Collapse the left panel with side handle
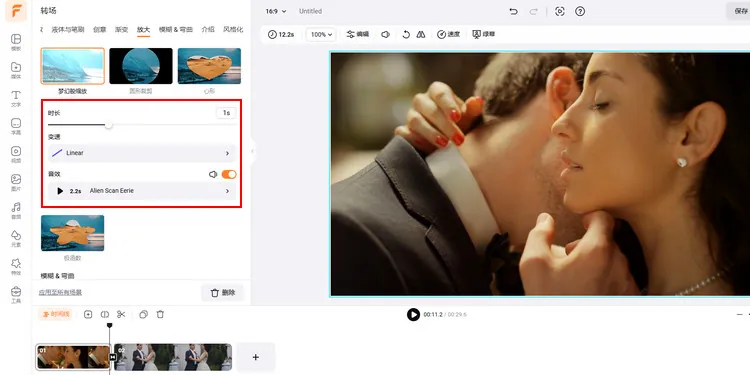The height and width of the screenshot is (375, 750). (x=253, y=152)
